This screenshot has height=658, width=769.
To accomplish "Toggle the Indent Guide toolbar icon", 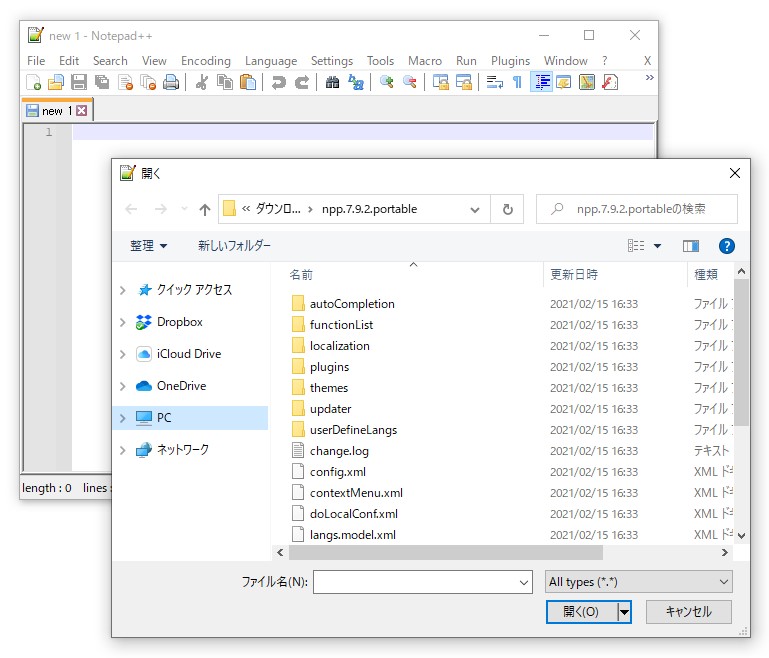I will click(541, 82).
